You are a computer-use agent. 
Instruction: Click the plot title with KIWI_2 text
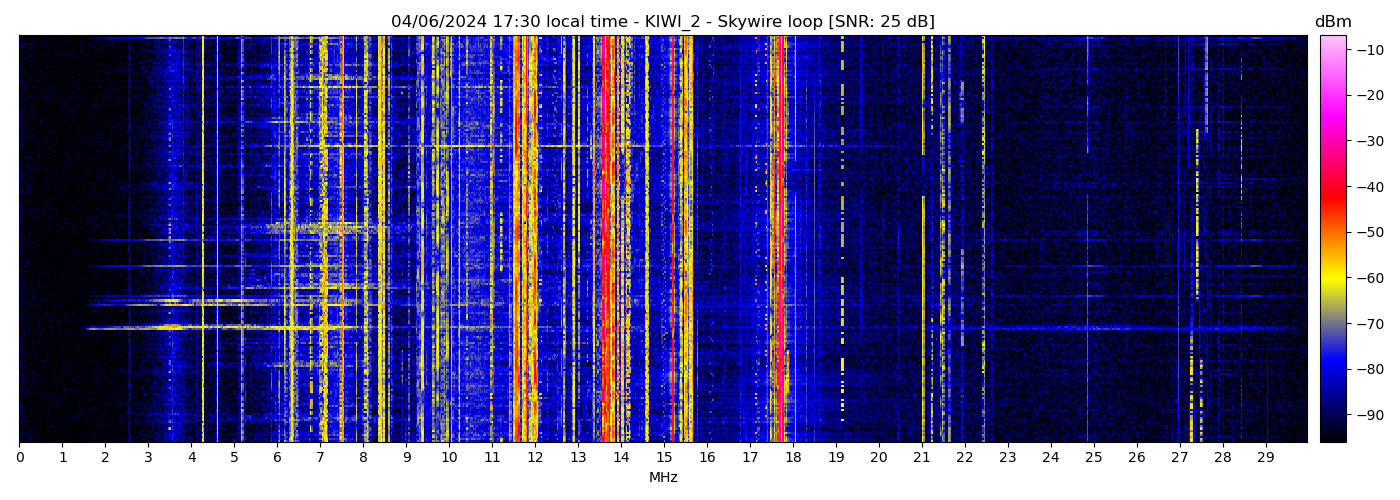(x=662, y=22)
